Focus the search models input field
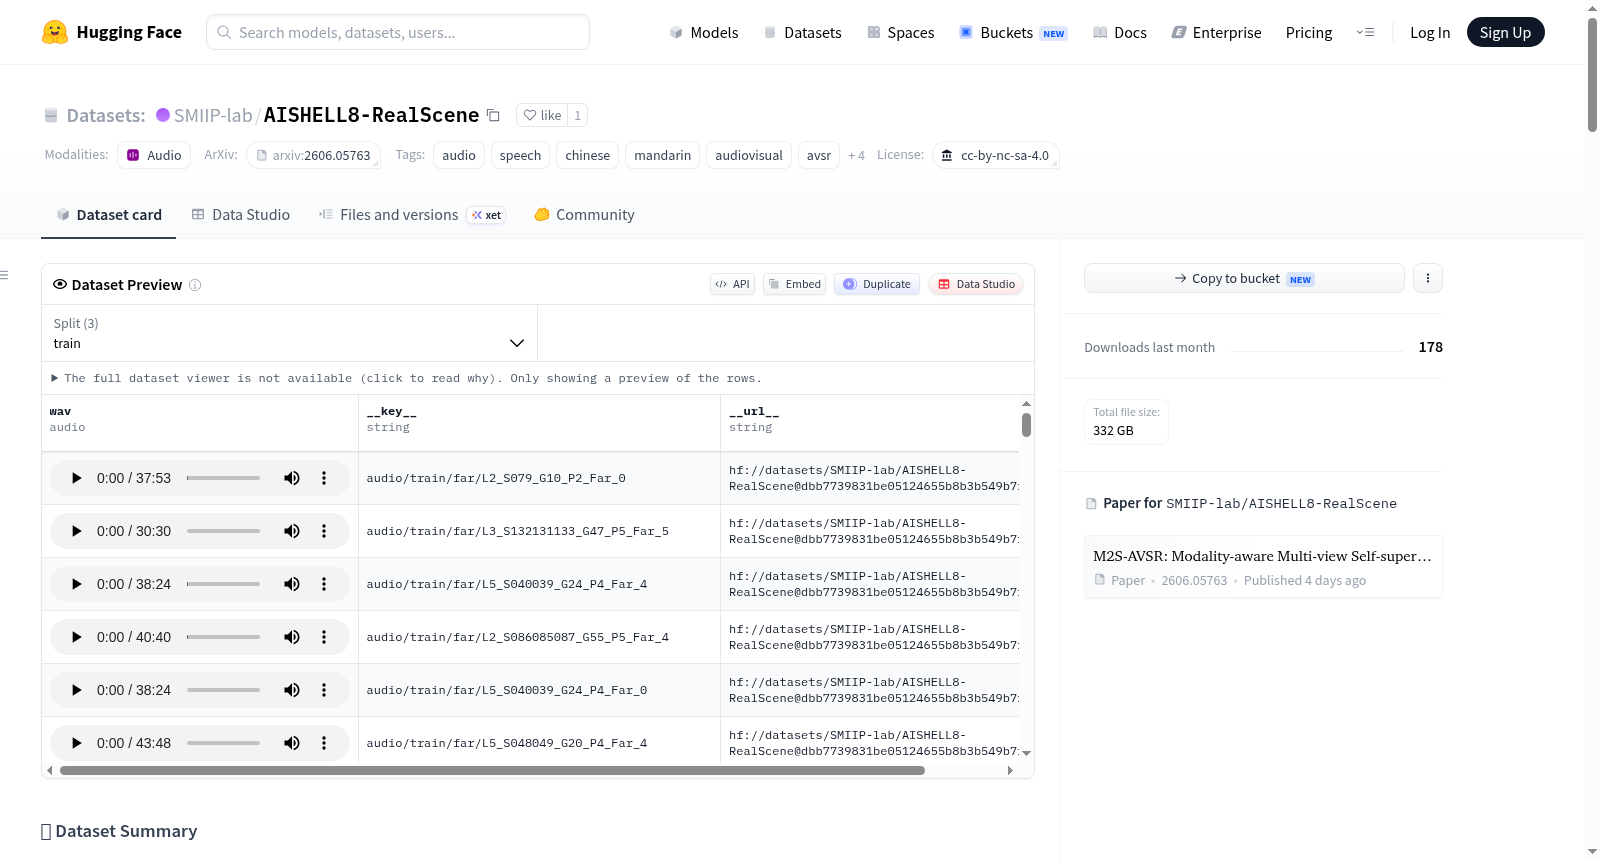Image resolution: width=1600 pixels, height=861 pixels. [x=398, y=32]
